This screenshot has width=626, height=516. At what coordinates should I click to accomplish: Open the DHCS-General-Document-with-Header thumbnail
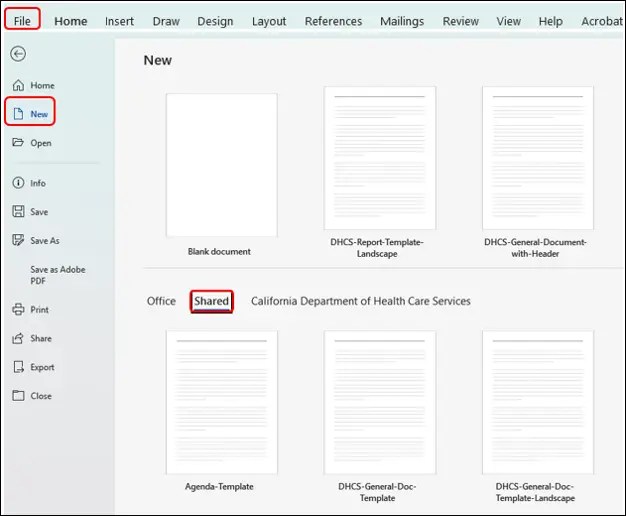tap(538, 158)
